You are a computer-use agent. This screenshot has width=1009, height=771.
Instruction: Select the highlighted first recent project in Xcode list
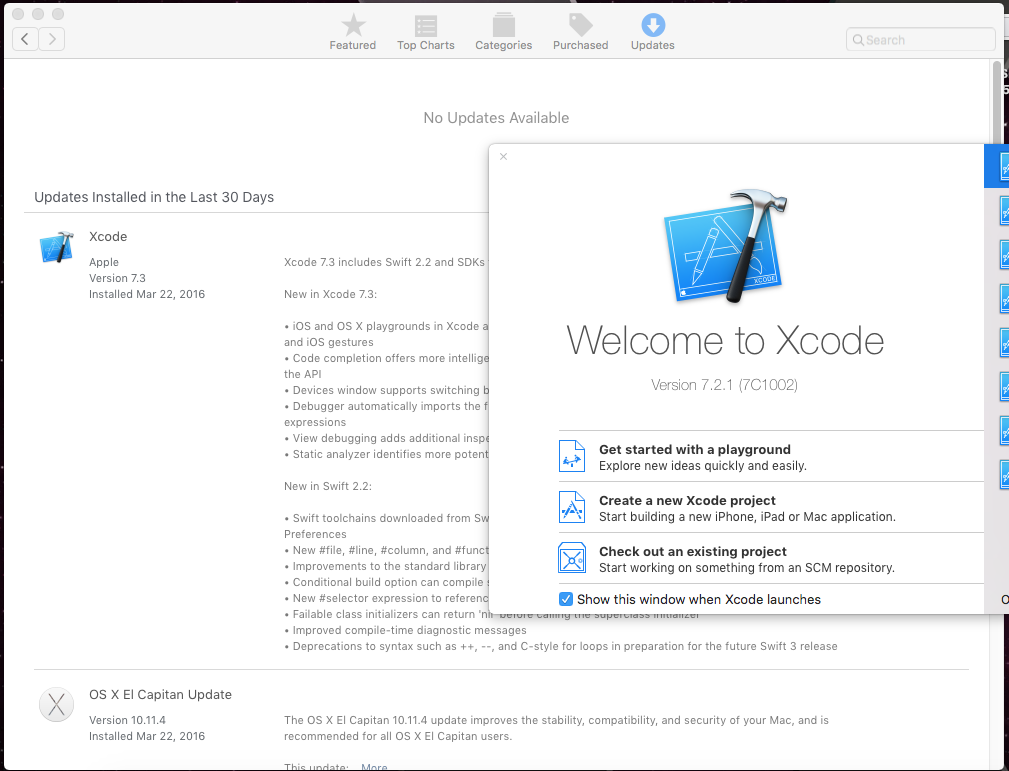[996, 167]
